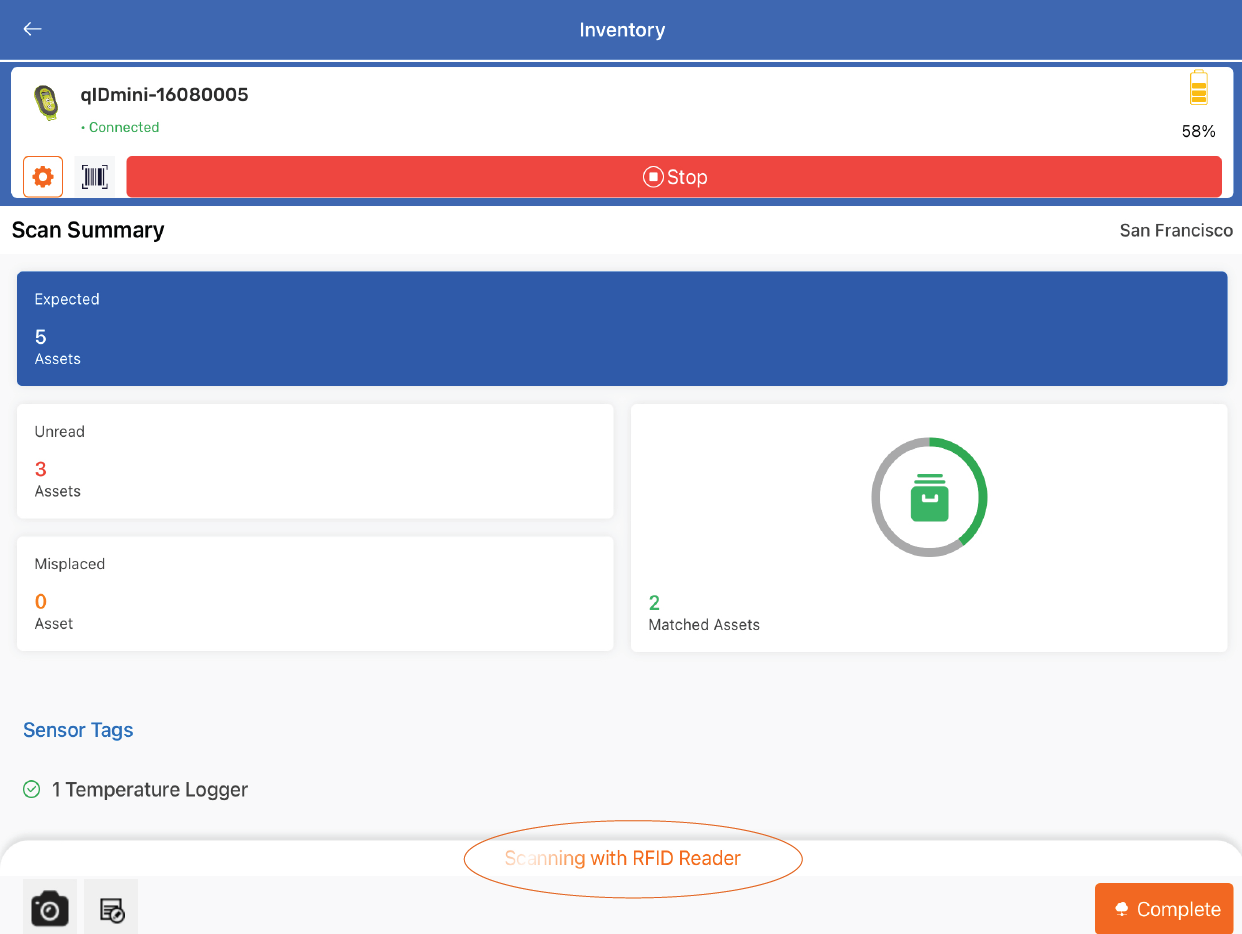View the Unread assets card
Viewport: 1242px width, 934px height.
pyautogui.click(x=314, y=461)
